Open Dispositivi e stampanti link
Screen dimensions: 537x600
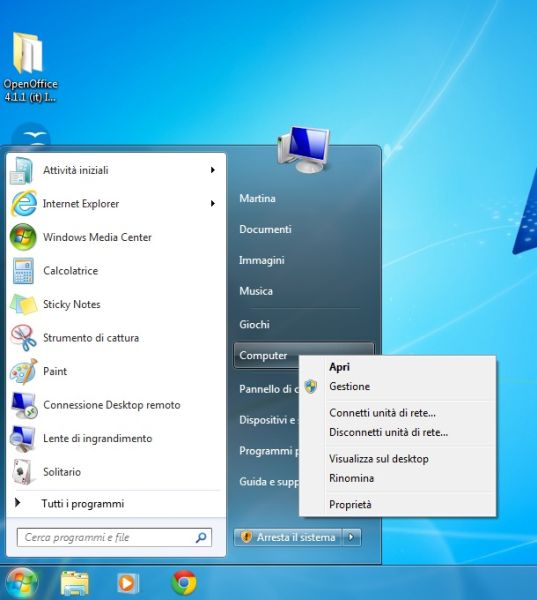[269, 420]
